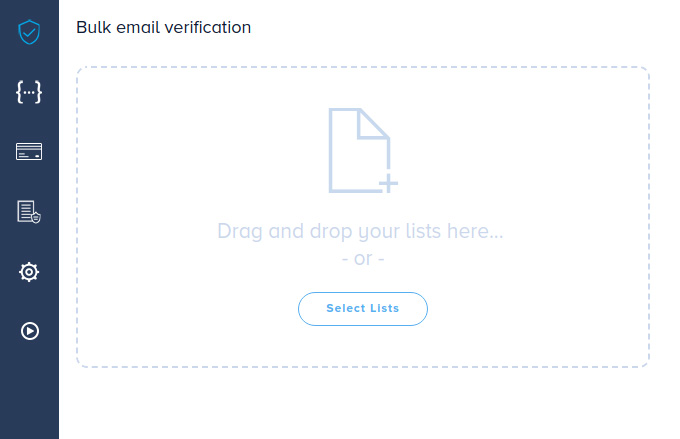
Task: Click the folded corner of the file icon
Action: (x=374, y=124)
